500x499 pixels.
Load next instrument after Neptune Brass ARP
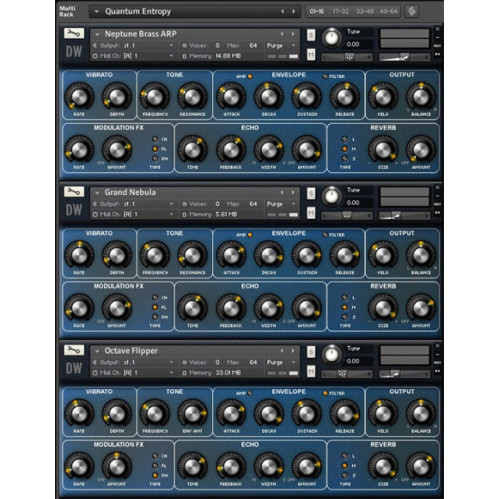(x=293, y=34)
